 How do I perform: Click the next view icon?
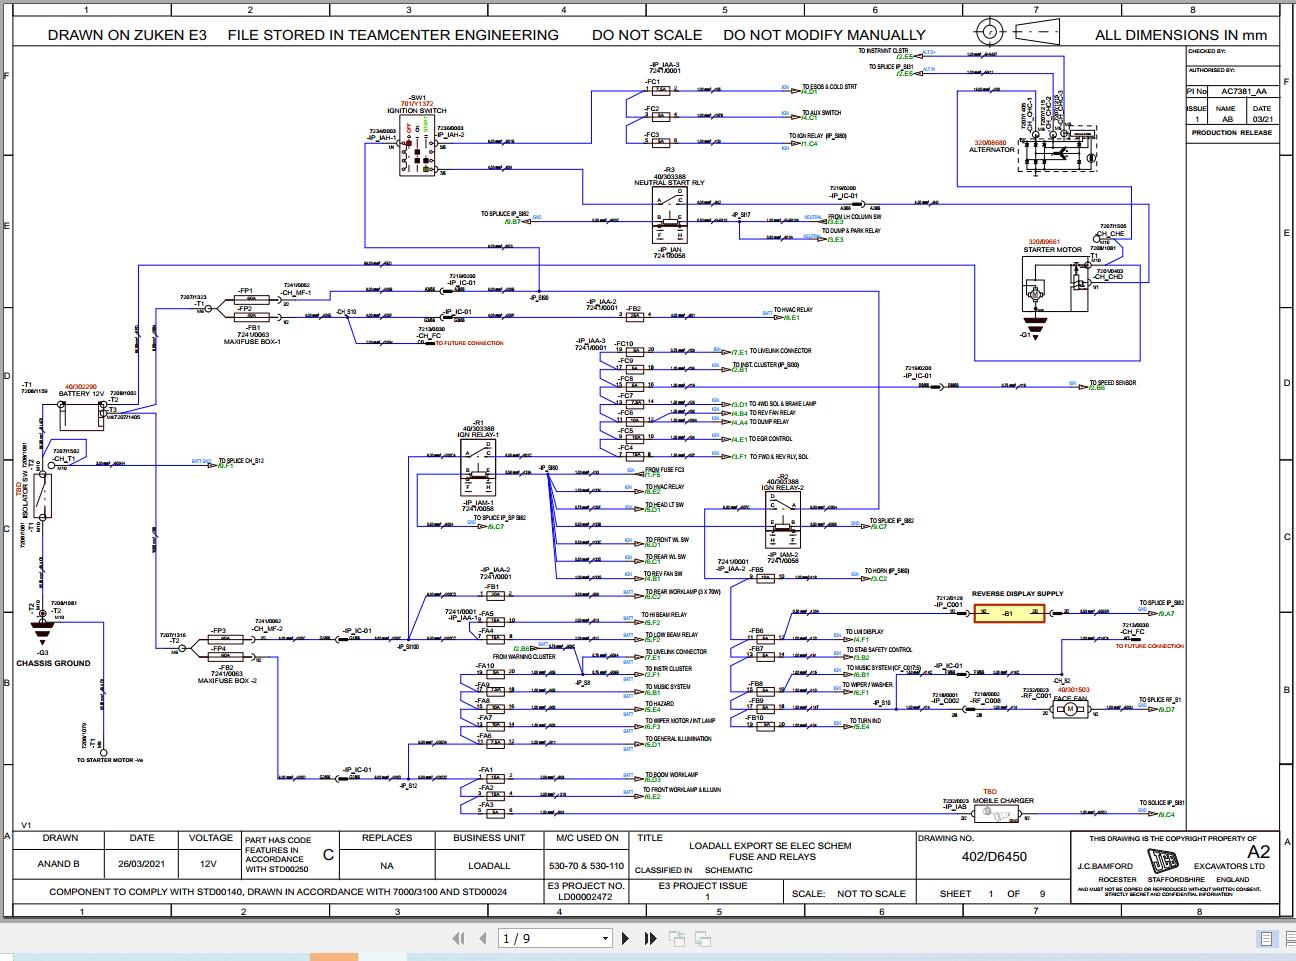tap(702, 938)
